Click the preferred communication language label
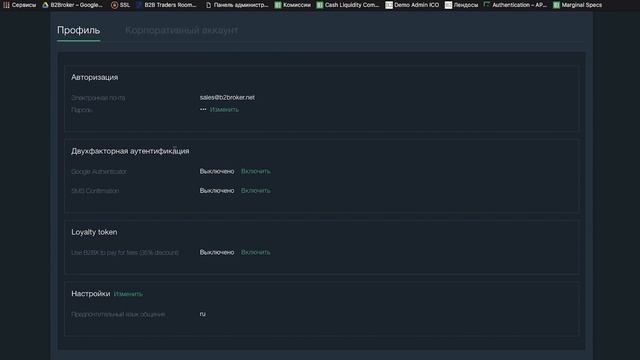The image size is (640, 360). tap(118, 315)
